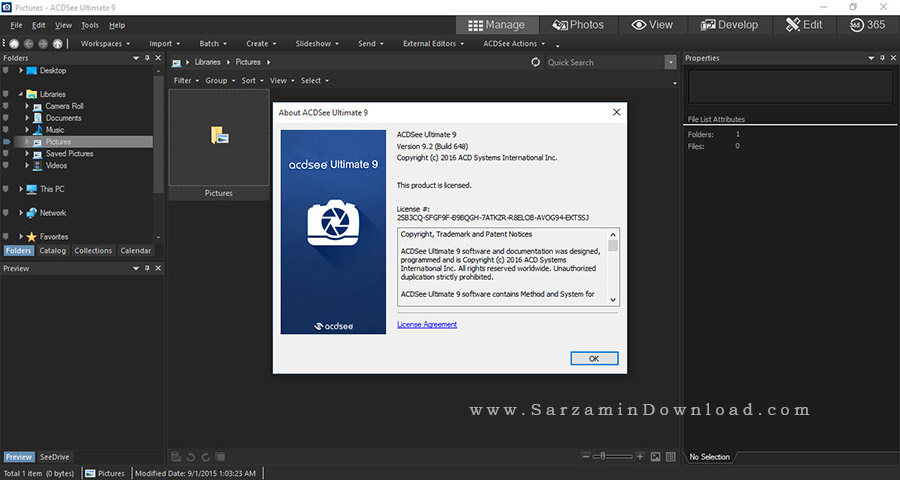Open the Import dropdown
Viewport: 900px width, 480px height.
point(164,44)
